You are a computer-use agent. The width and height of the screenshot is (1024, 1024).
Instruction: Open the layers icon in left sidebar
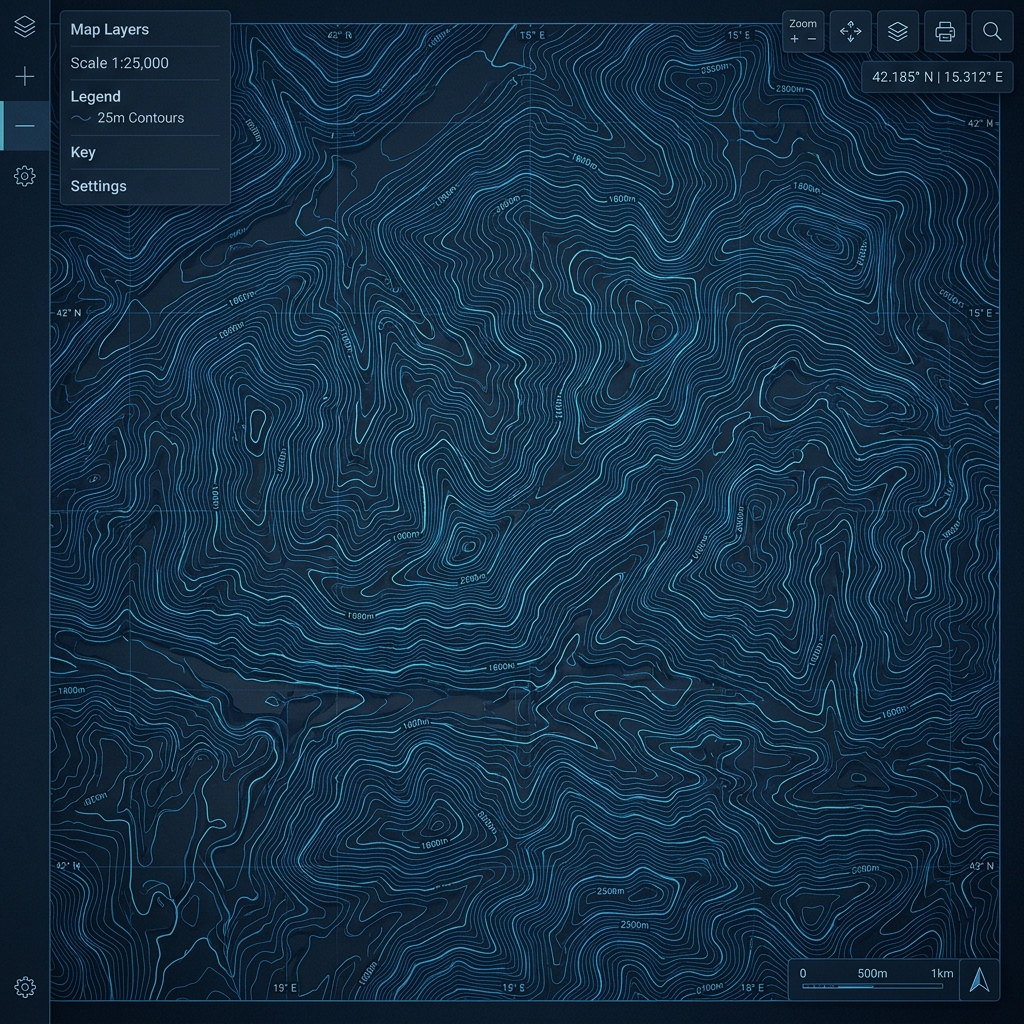[25, 27]
